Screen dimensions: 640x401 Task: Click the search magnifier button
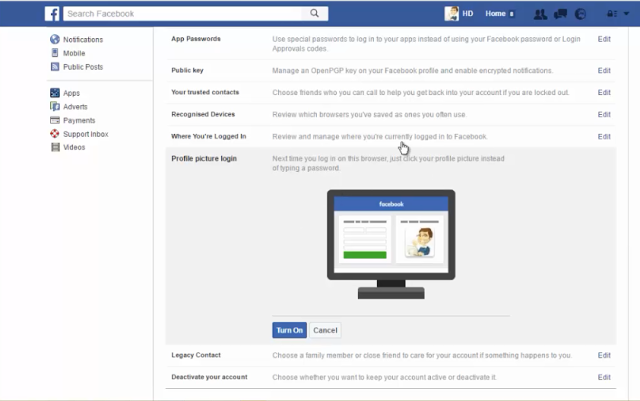coord(314,13)
